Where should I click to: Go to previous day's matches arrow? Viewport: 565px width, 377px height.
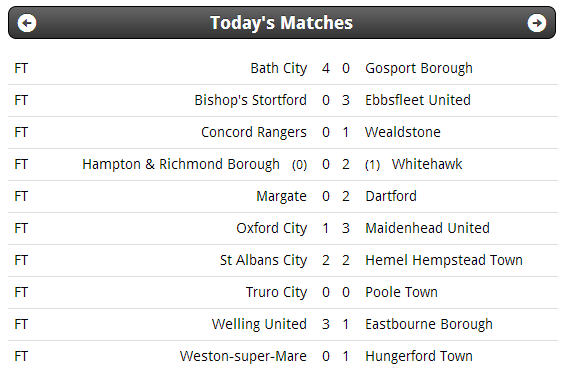(x=27, y=23)
